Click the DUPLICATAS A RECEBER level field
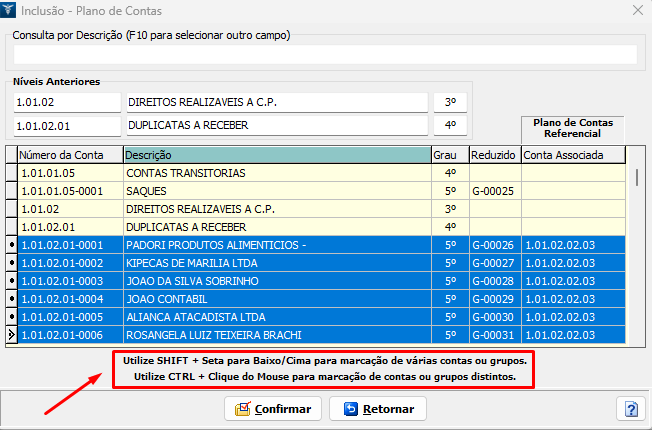This screenshot has width=652, height=430. coord(276,126)
